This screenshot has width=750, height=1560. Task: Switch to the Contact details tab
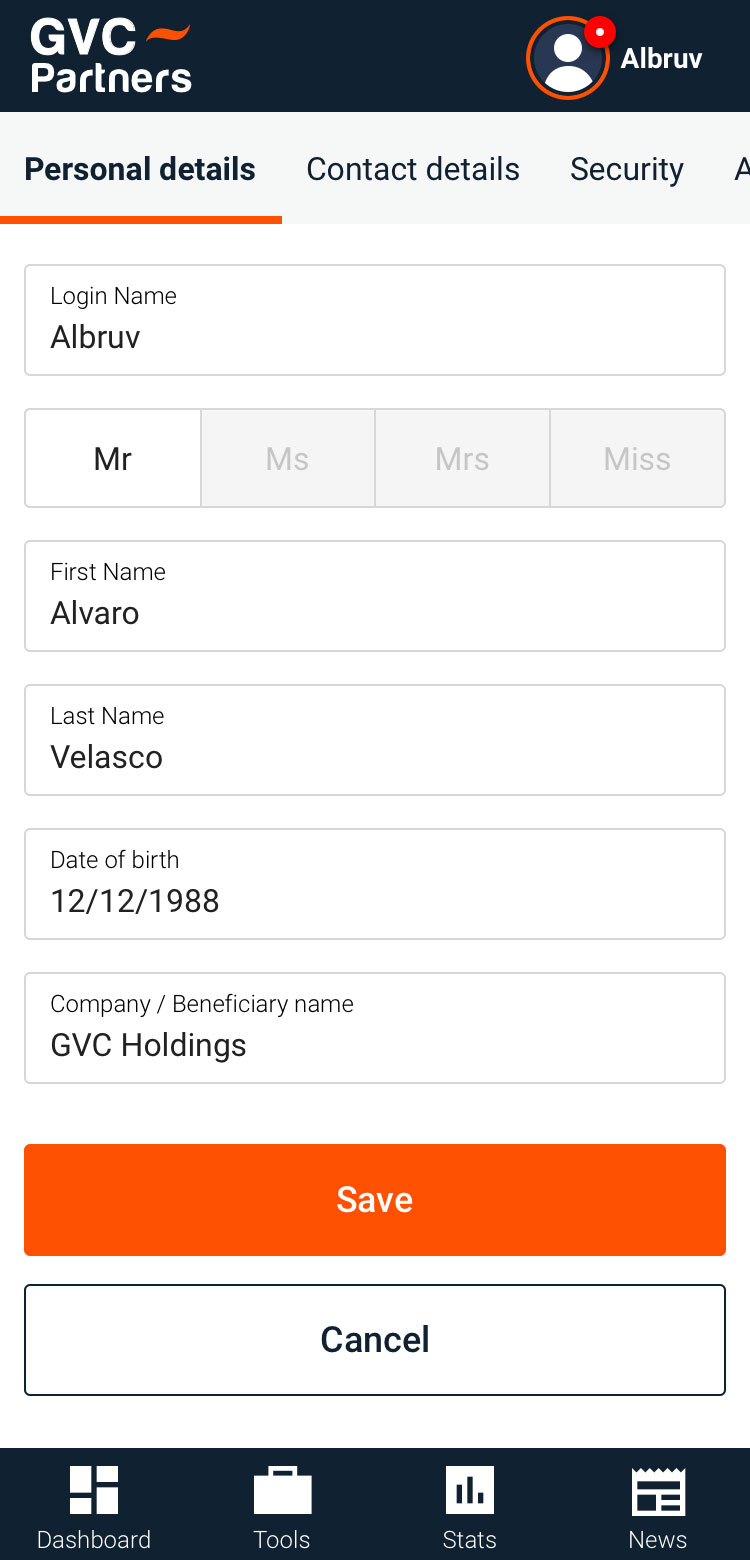click(x=413, y=169)
